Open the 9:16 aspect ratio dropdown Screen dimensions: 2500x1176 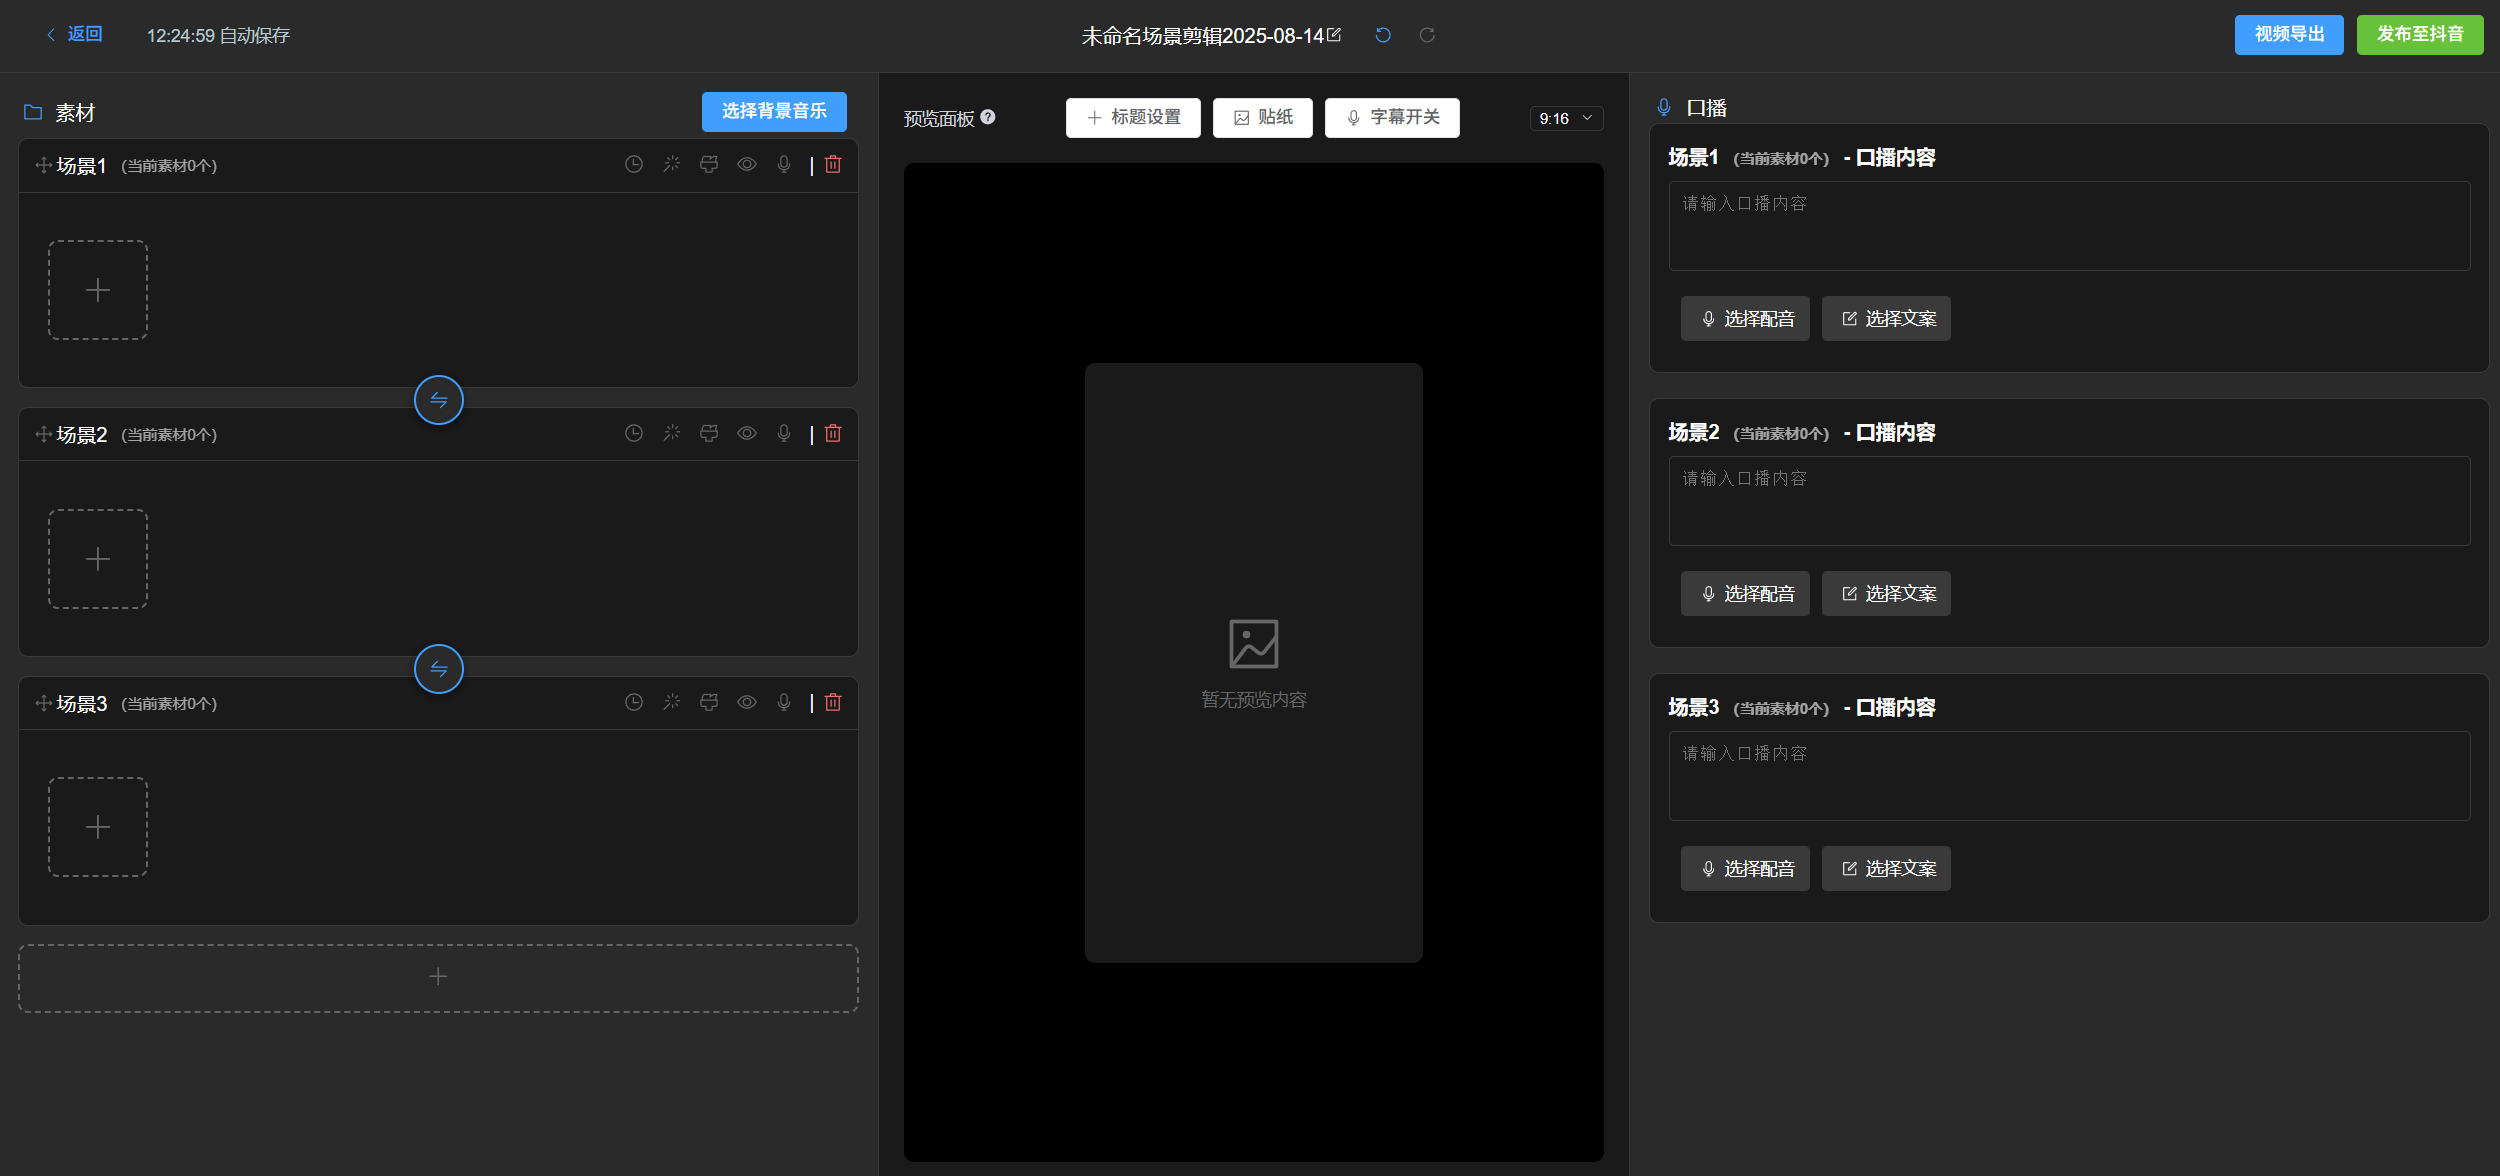1566,118
